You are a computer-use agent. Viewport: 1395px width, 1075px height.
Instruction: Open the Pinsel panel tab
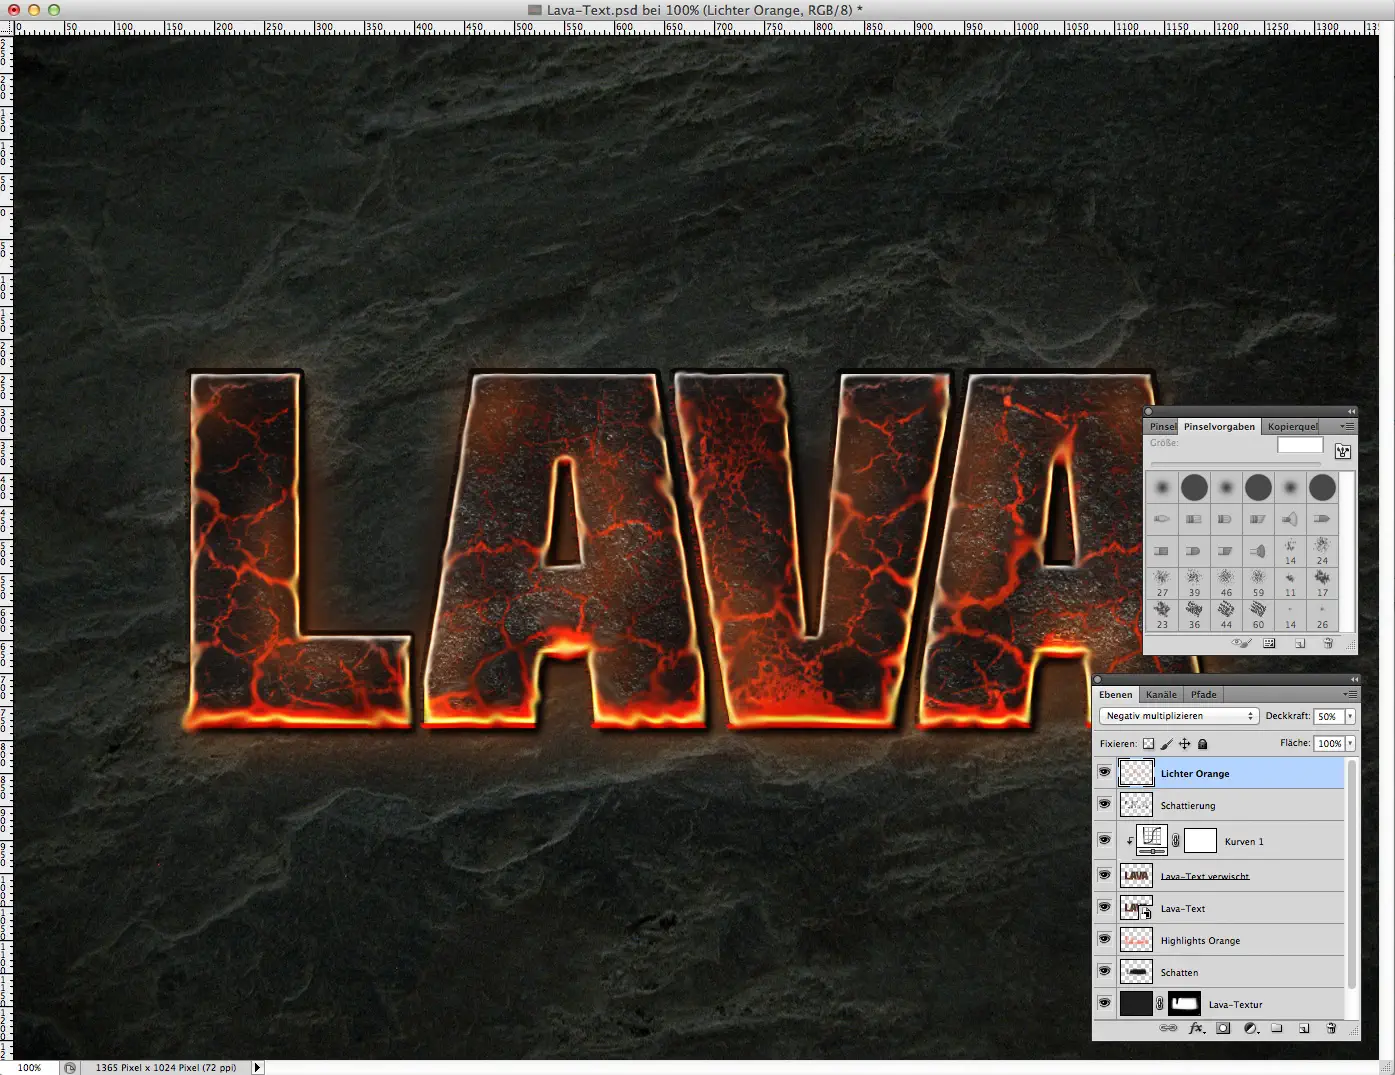(x=1162, y=426)
